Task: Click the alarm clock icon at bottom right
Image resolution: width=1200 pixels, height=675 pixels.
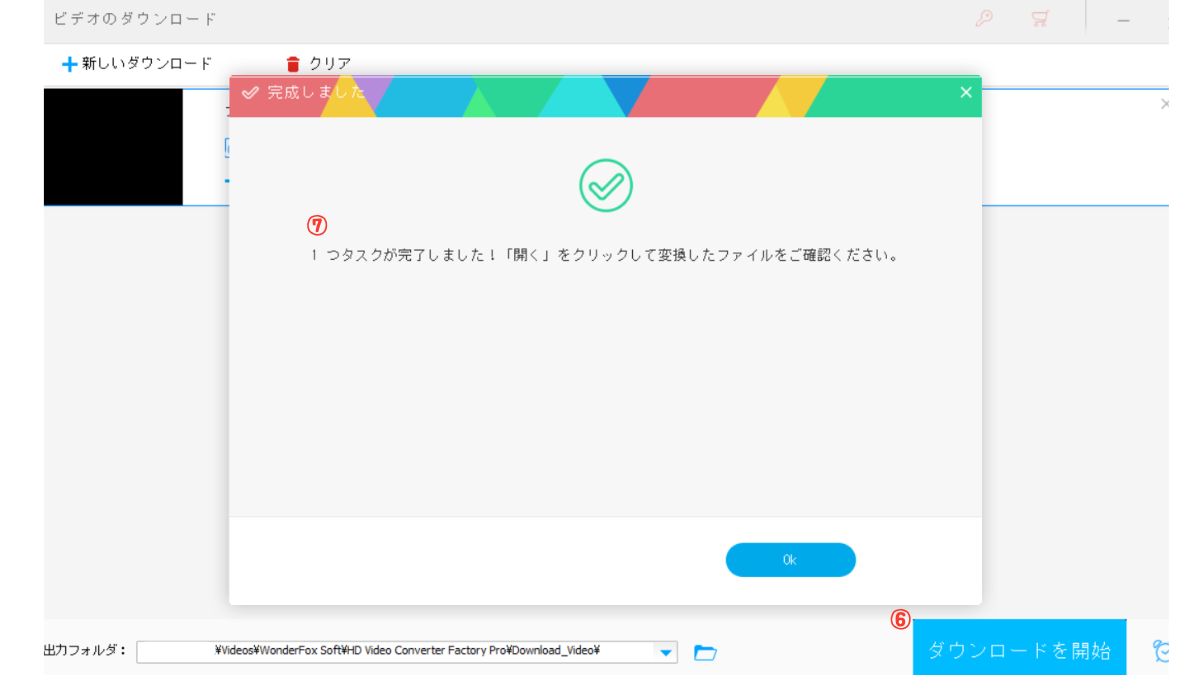Action: click(x=1161, y=651)
